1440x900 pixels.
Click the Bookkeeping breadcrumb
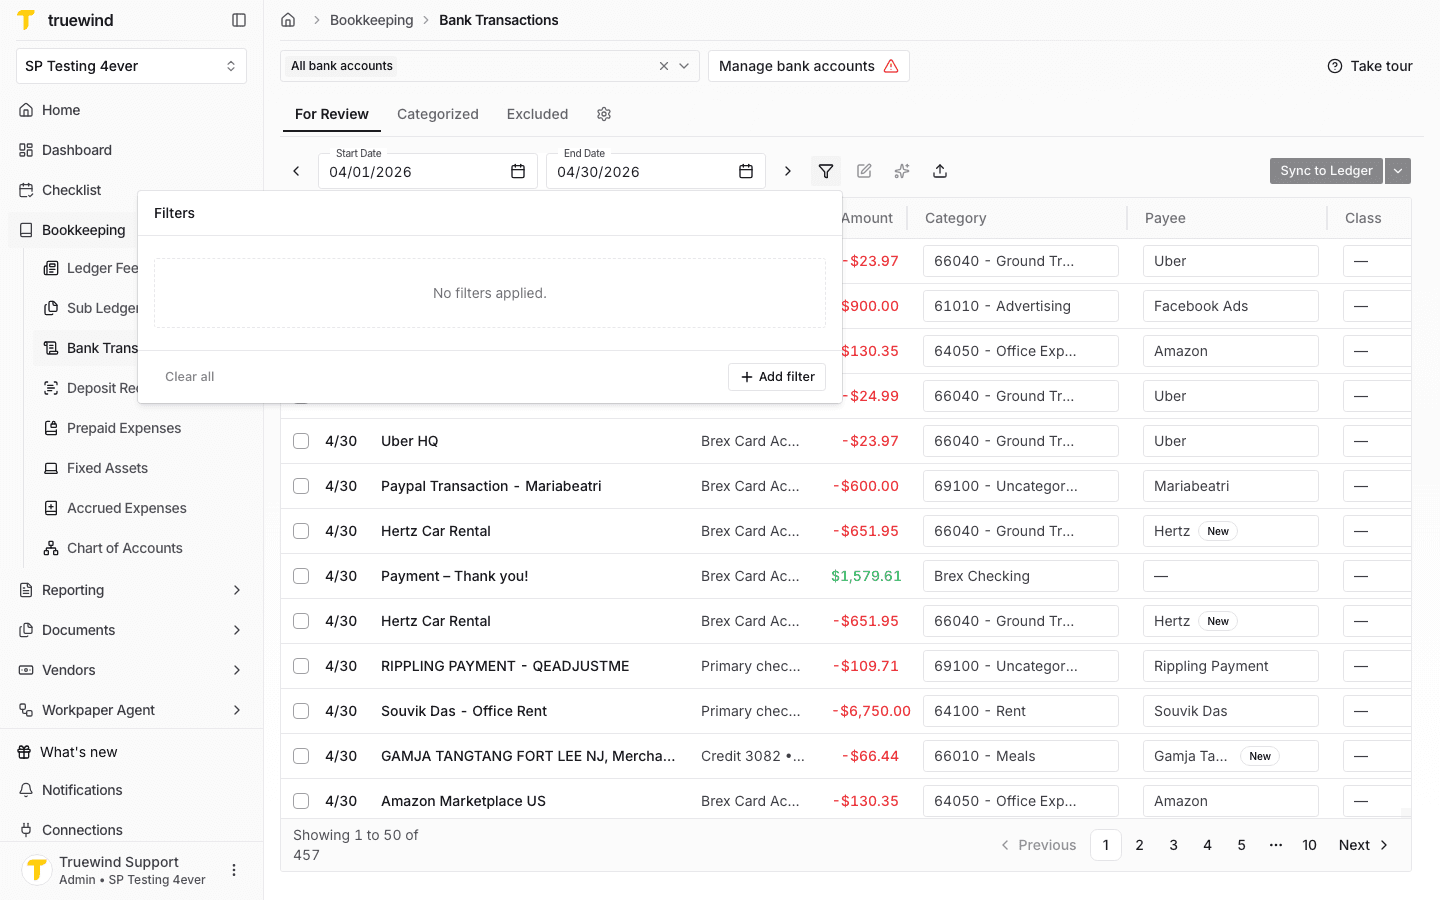click(x=371, y=20)
